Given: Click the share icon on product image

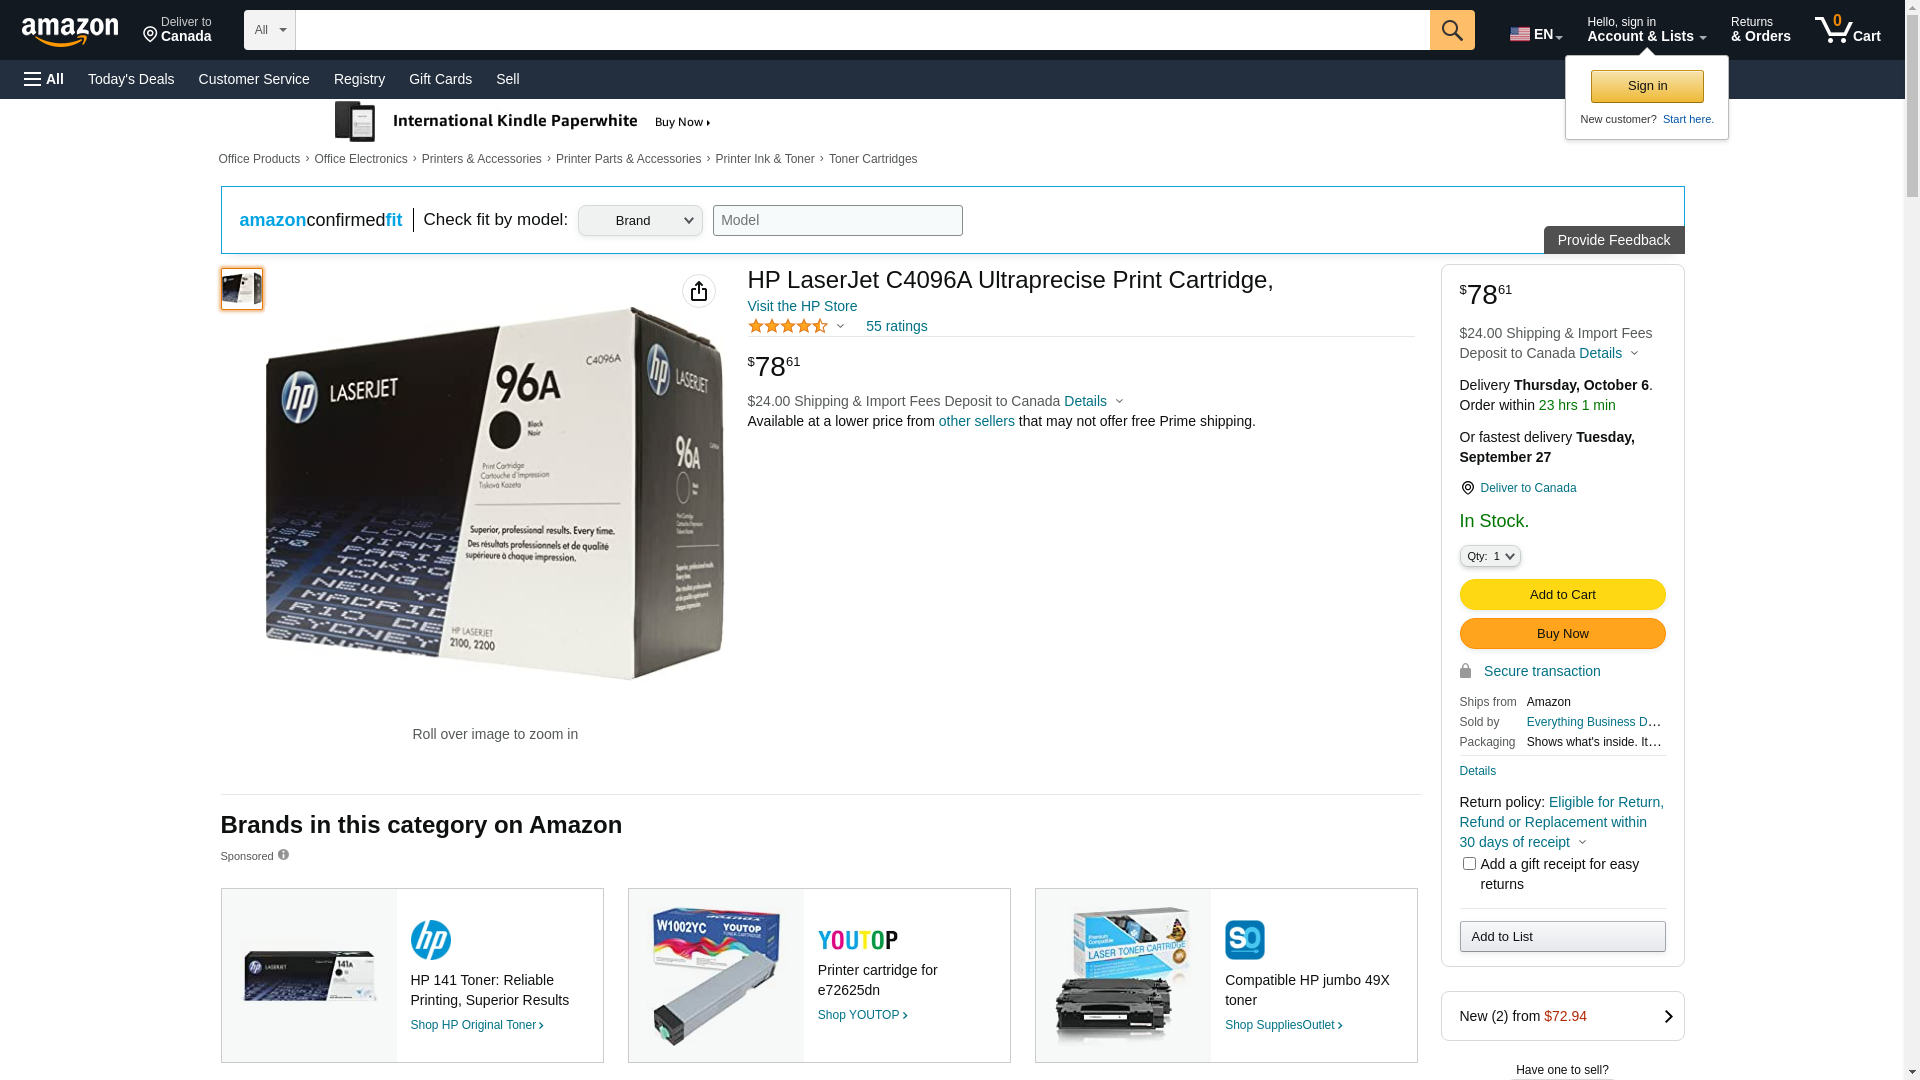Looking at the screenshot, I should (699, 291).
